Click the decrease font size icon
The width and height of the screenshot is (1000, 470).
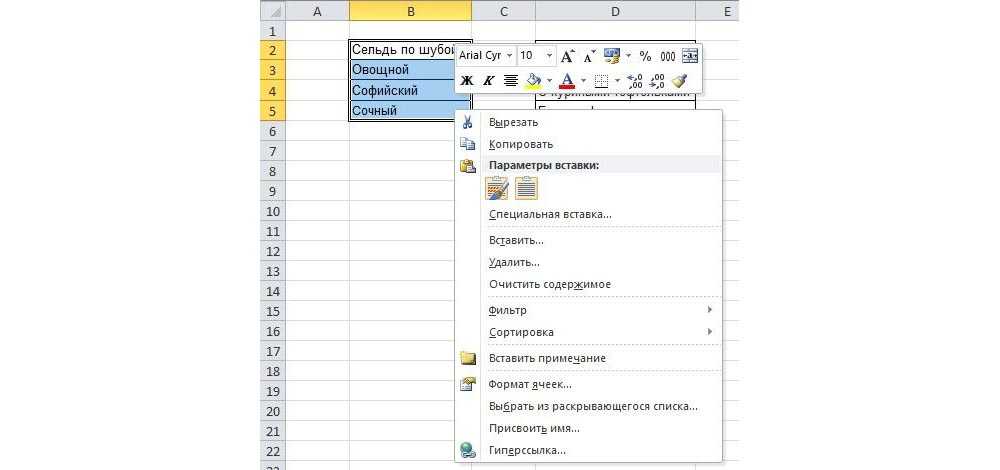[x=590, y=56]
